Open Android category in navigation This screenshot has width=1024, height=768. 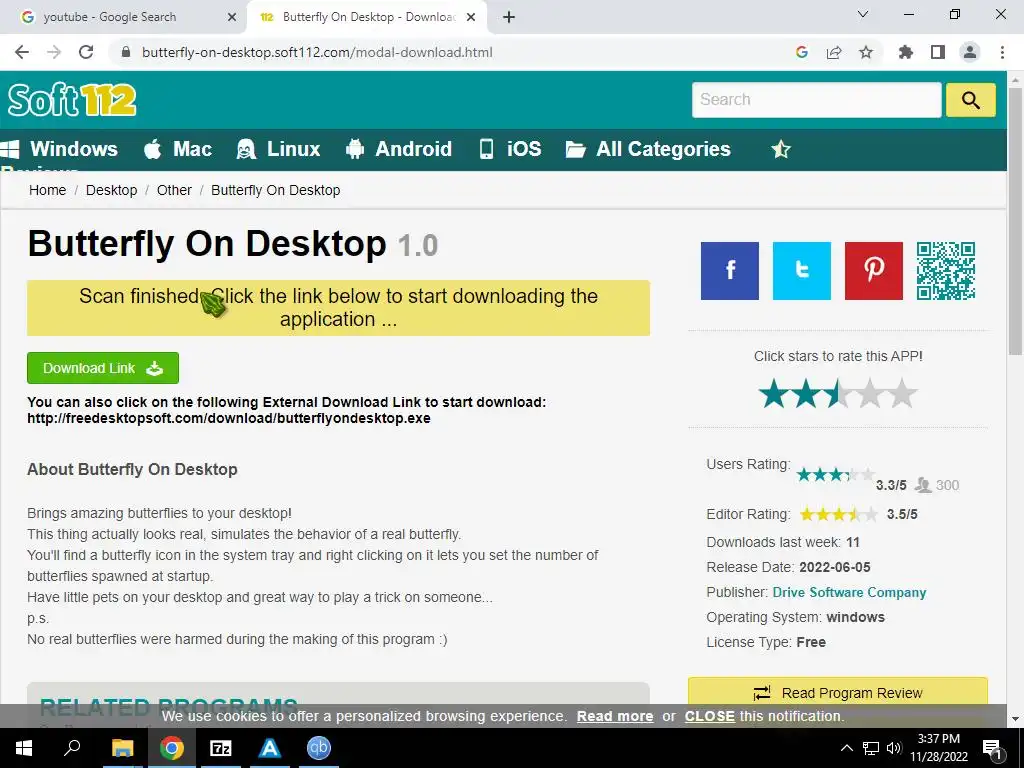399,149
